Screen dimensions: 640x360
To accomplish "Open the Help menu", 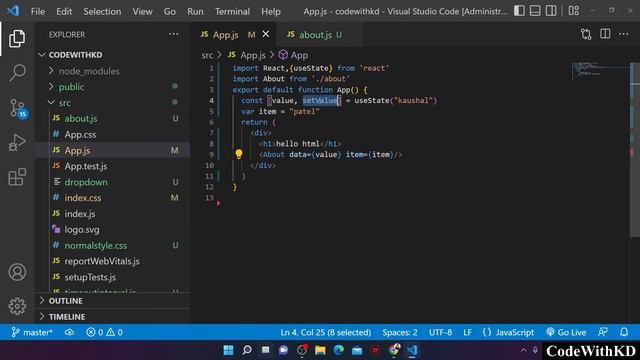I will (271, 11).
